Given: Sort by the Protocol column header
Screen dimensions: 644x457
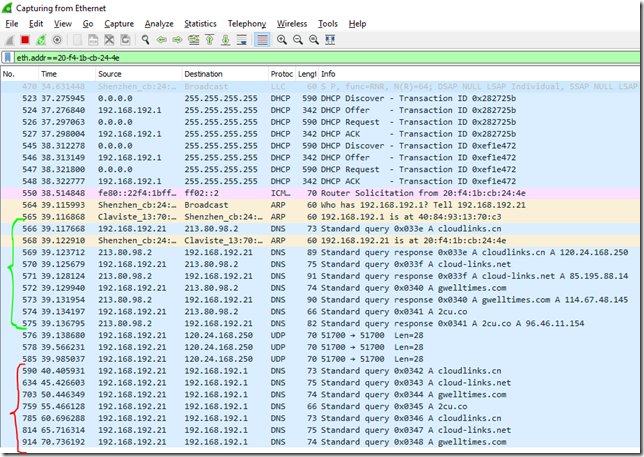Looking at the screenshot, I should [x=281, y=74].
